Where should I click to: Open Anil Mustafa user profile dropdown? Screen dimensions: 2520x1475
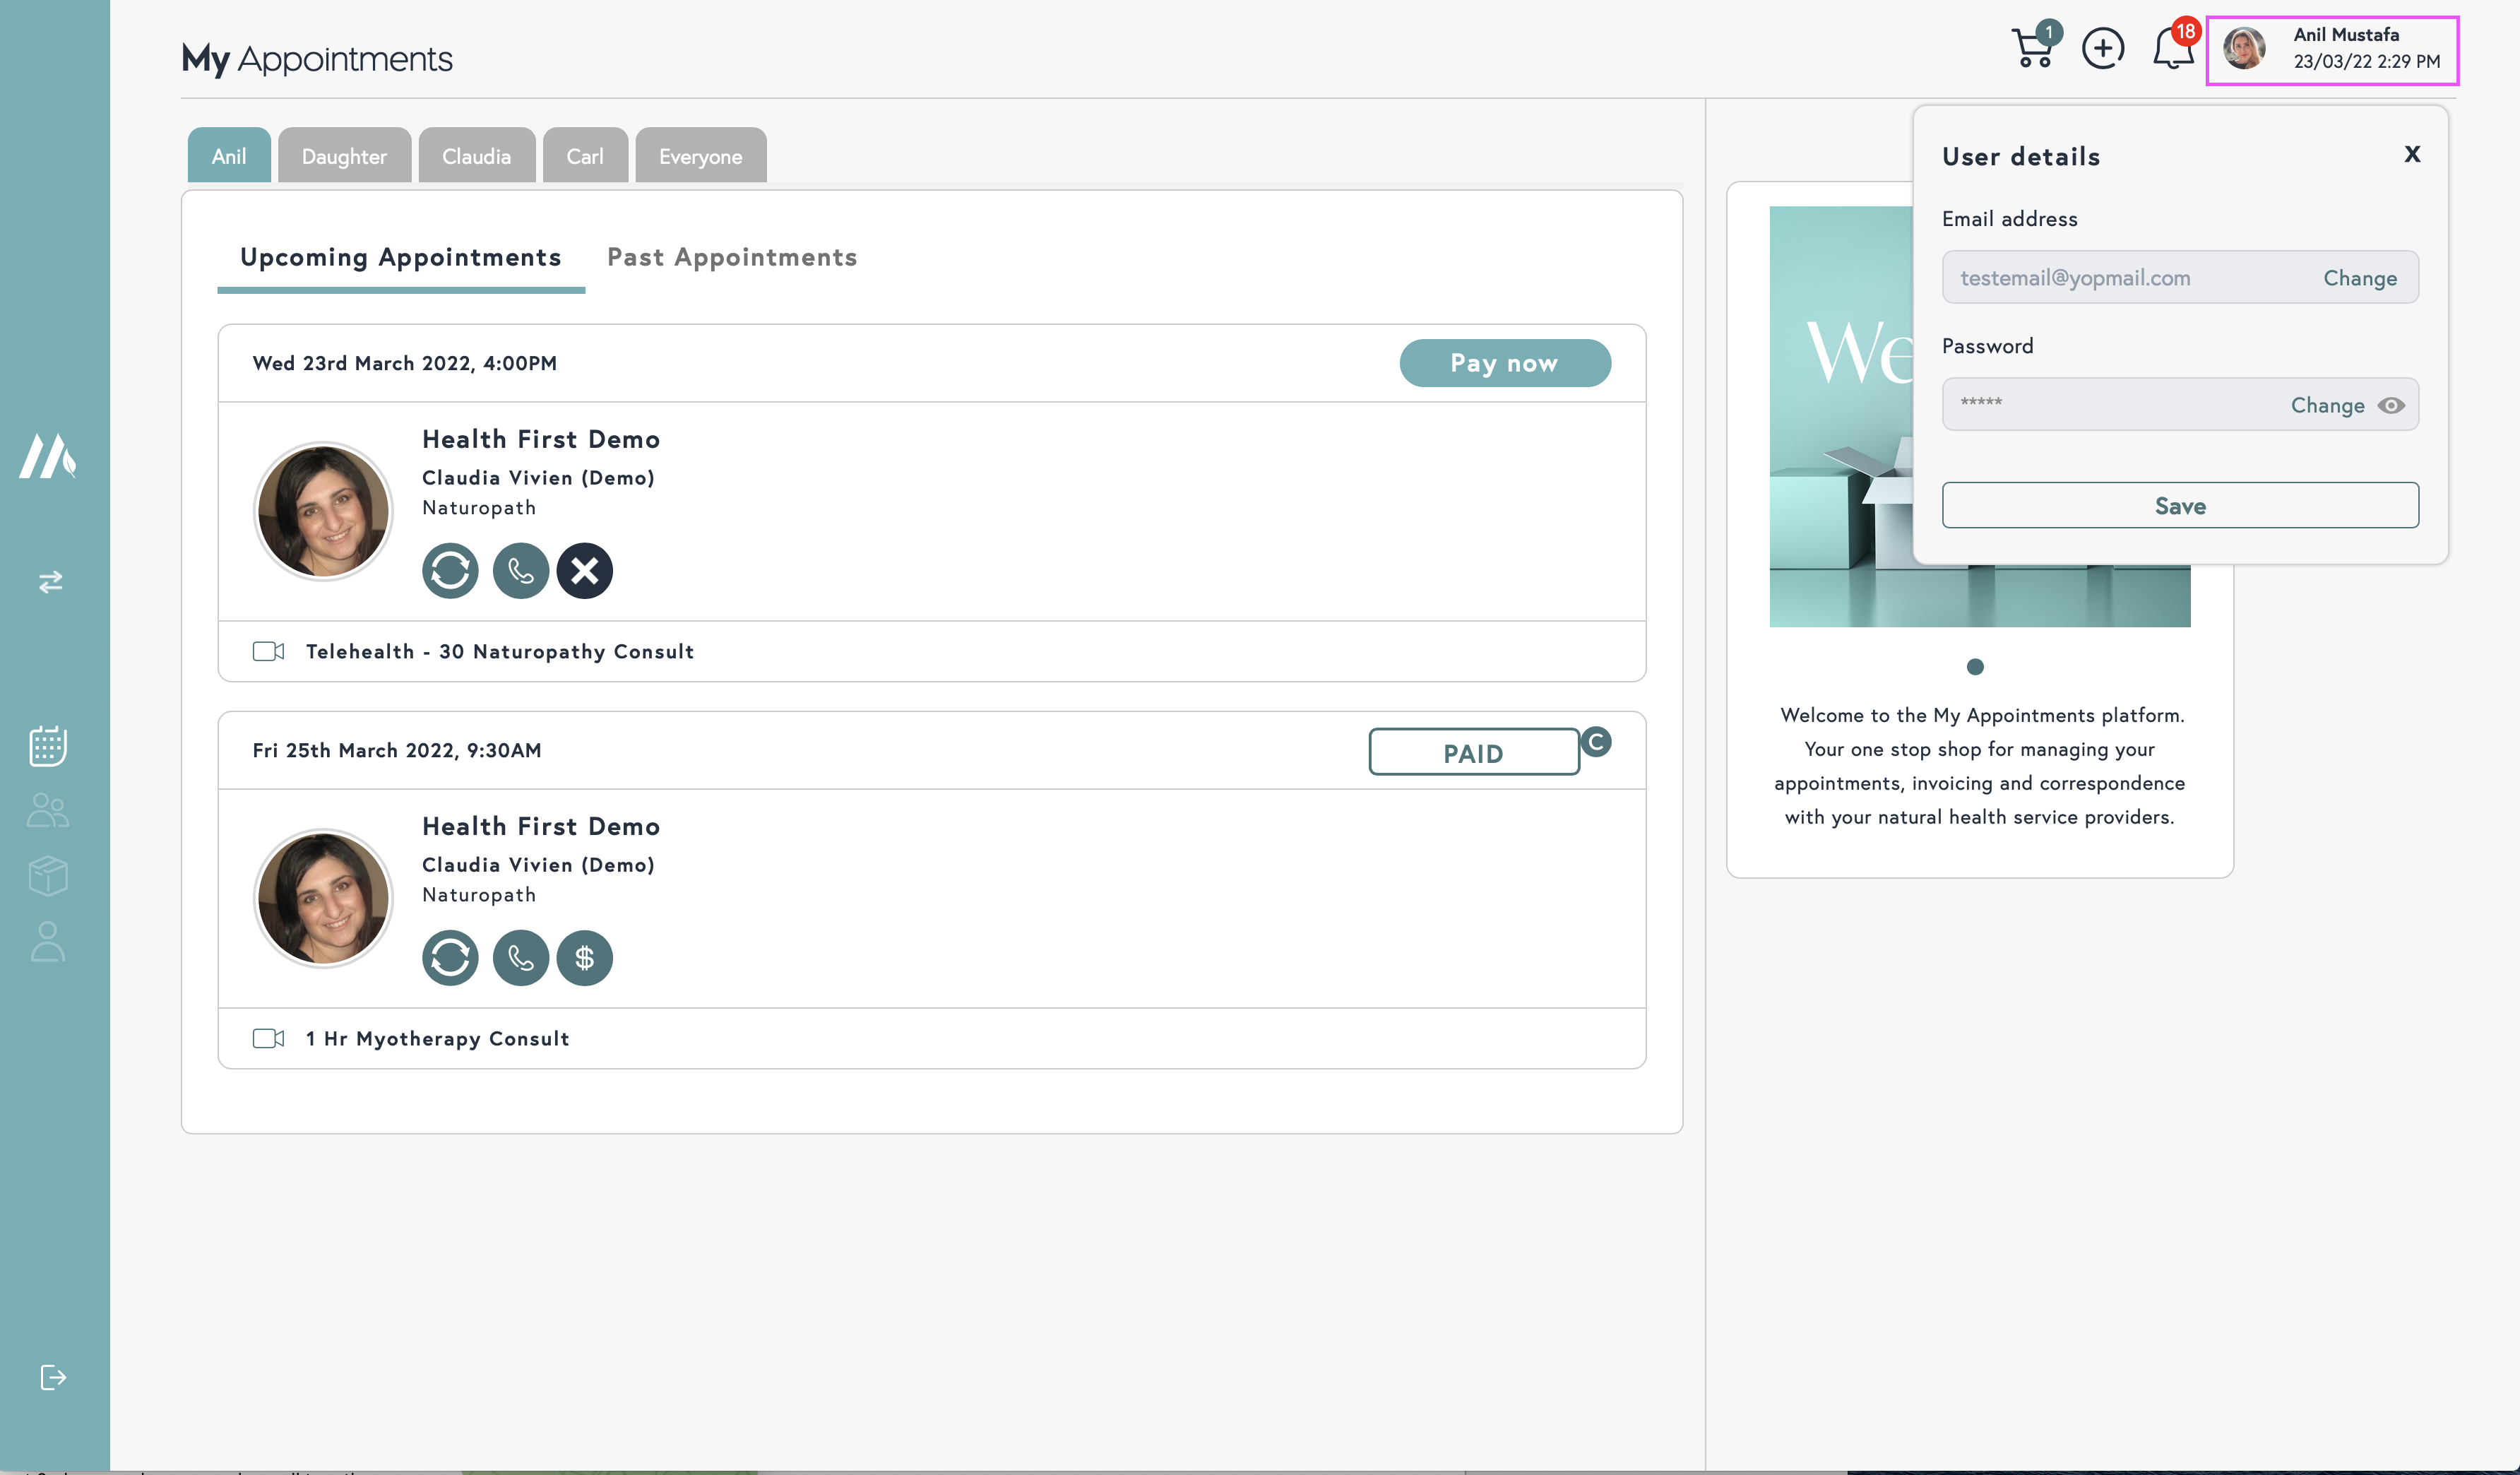(2331, 49)
